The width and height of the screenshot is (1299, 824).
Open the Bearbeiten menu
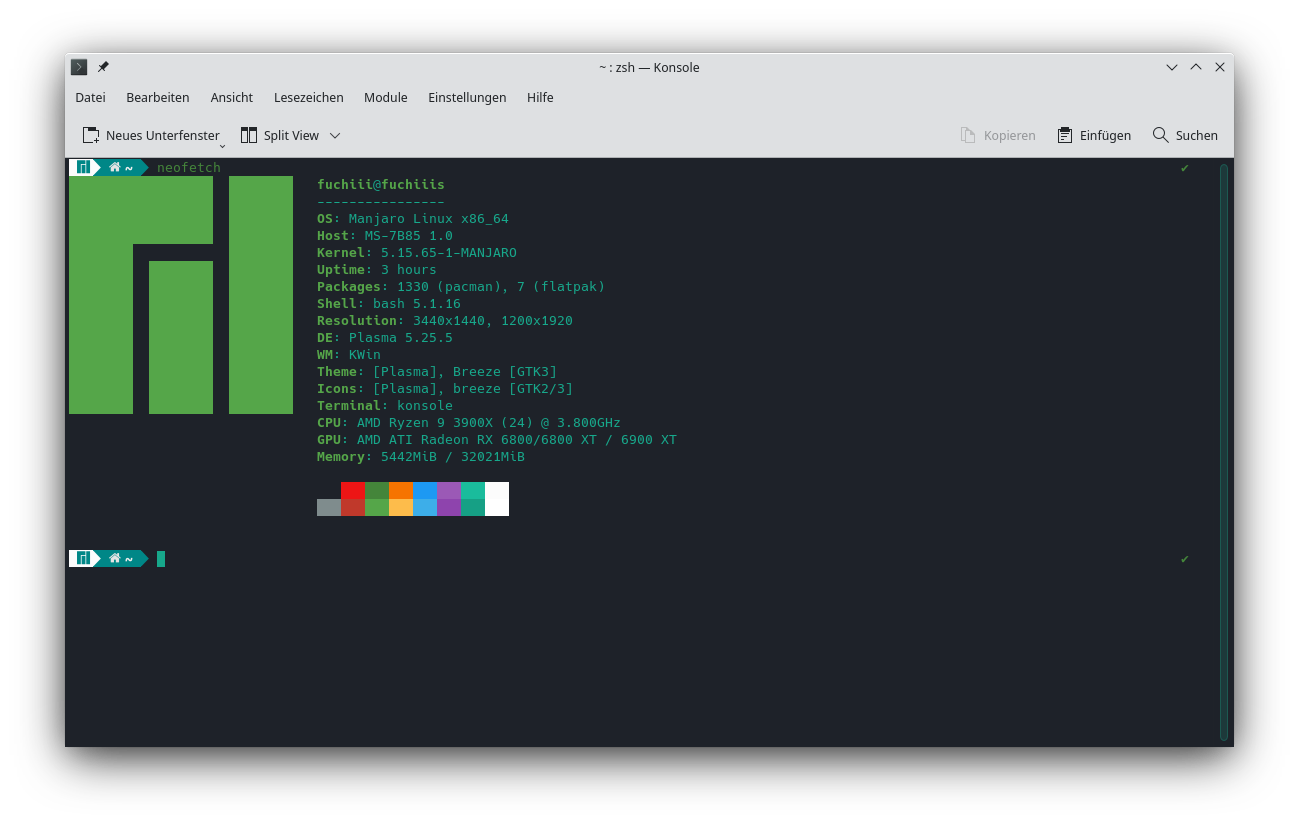click(x=158, y=97)
